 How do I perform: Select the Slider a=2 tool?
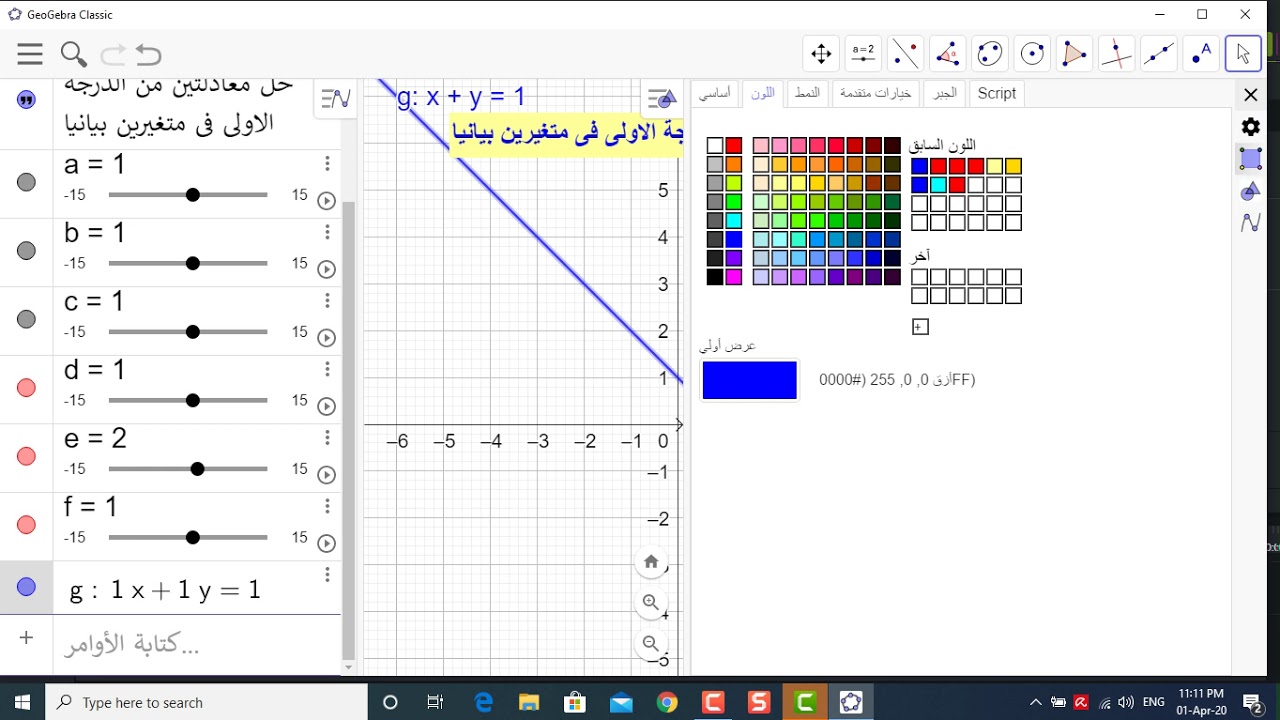pyautogui.click(x=863, y=54)
